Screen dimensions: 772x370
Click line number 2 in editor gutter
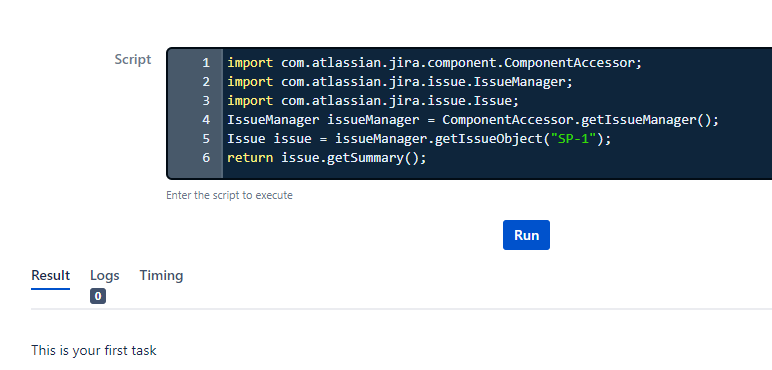point(206,82)
